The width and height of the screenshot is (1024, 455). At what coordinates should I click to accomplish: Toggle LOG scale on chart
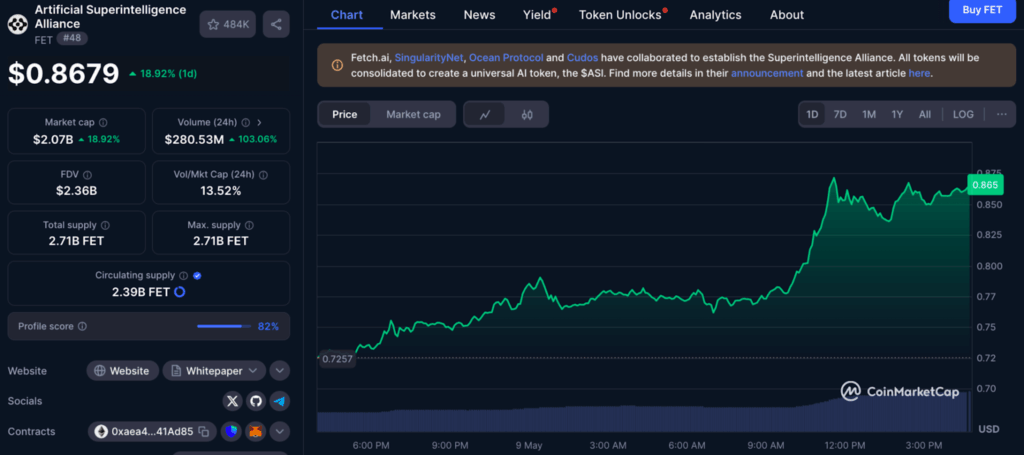[x=963, y=114]
